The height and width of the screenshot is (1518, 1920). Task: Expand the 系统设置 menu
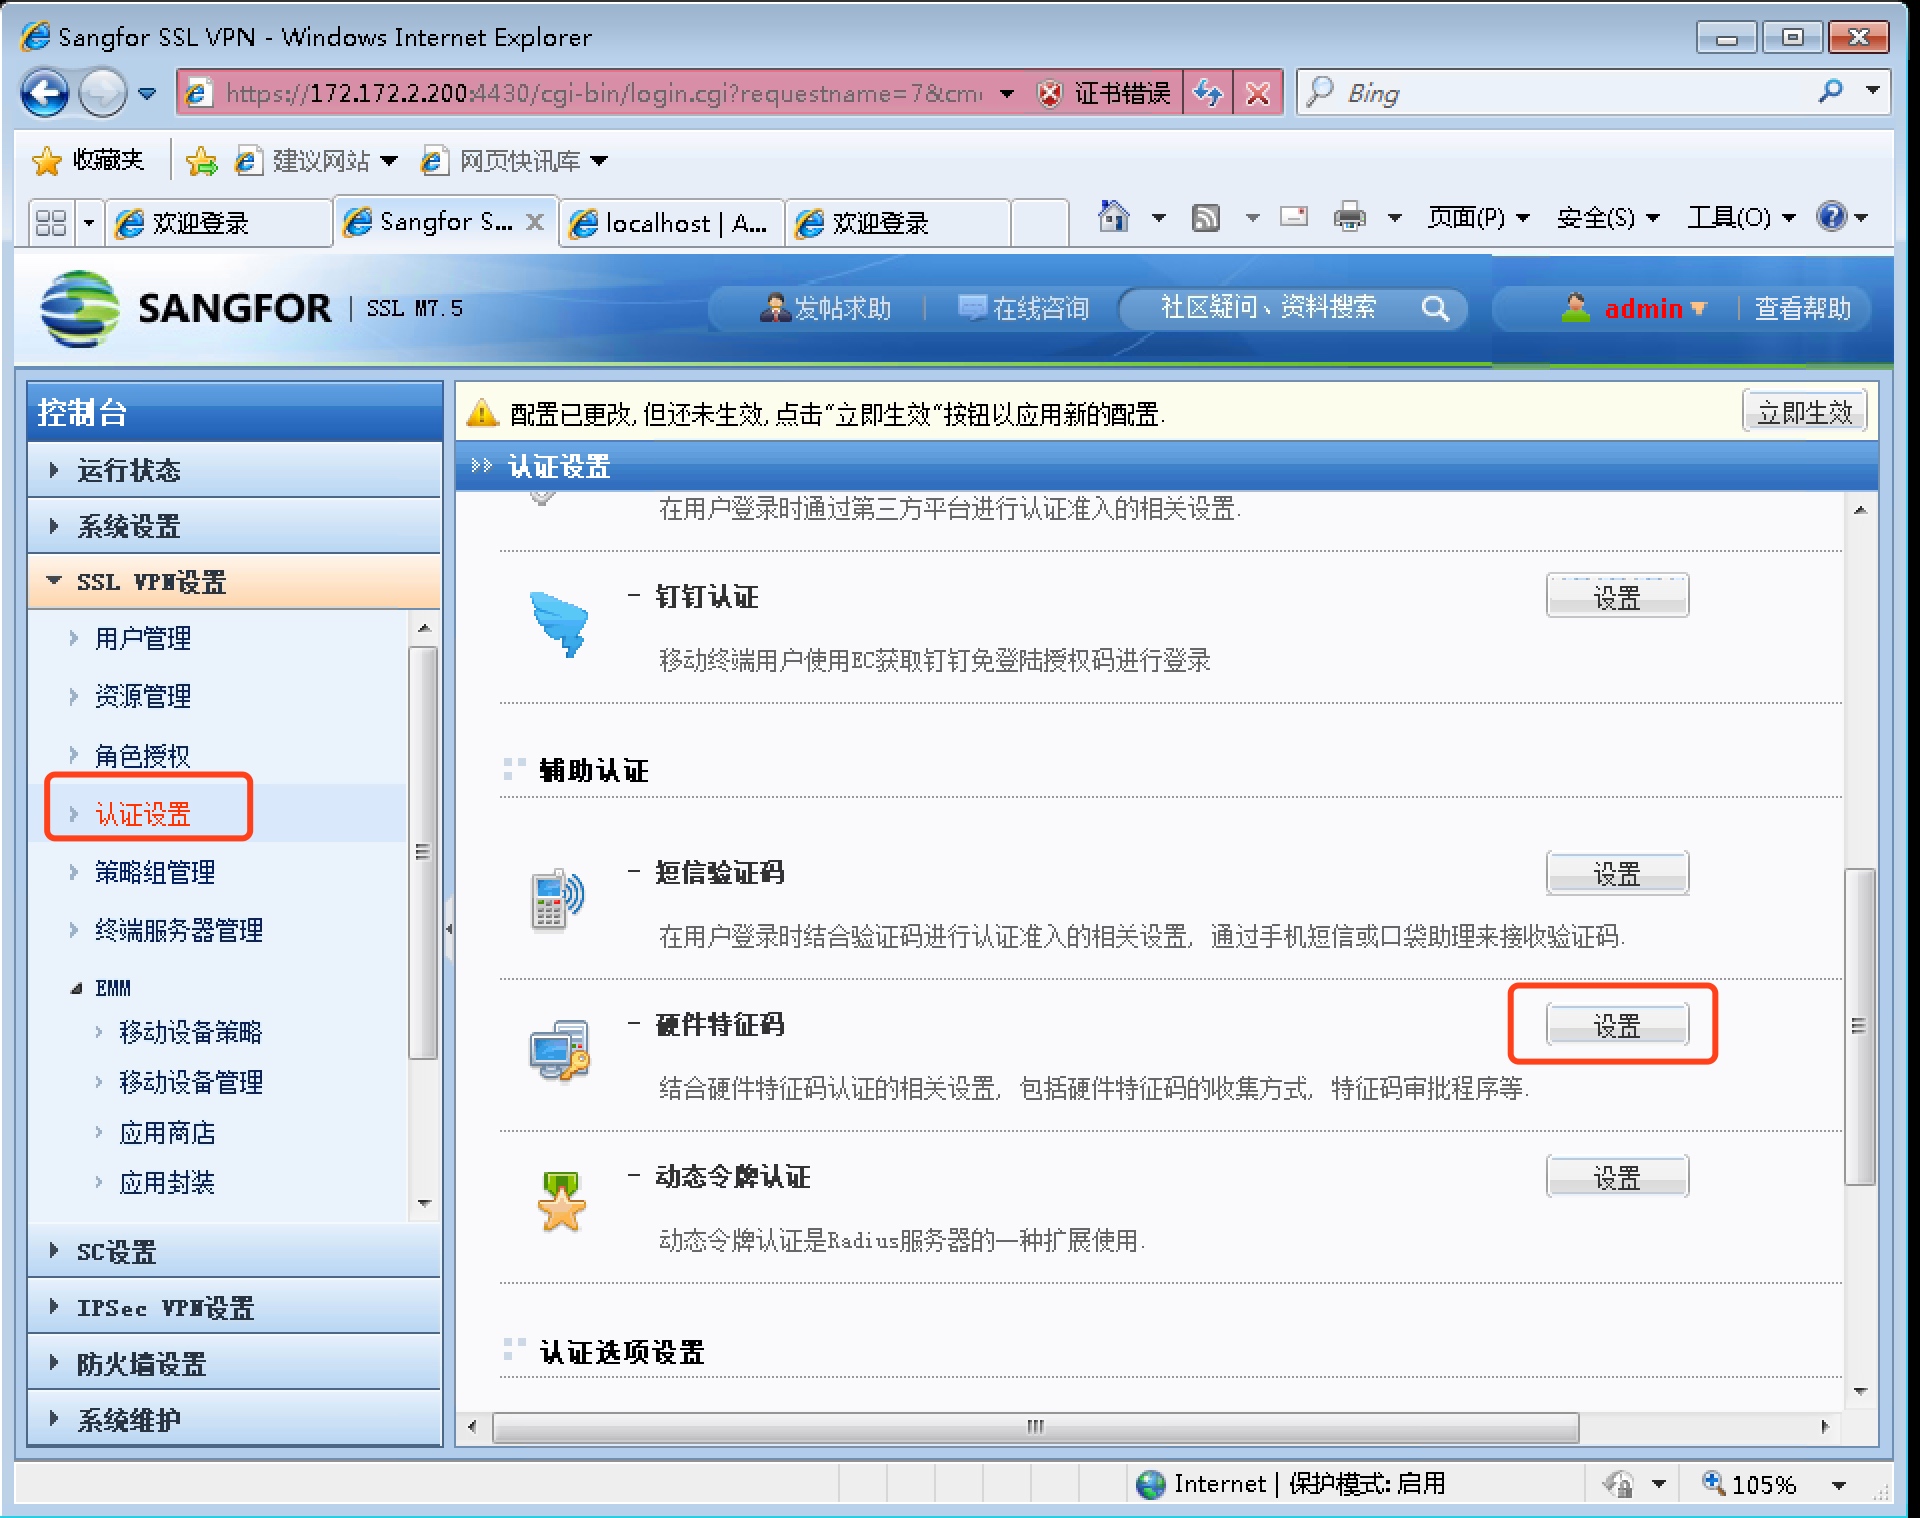(x=128, y=526)
